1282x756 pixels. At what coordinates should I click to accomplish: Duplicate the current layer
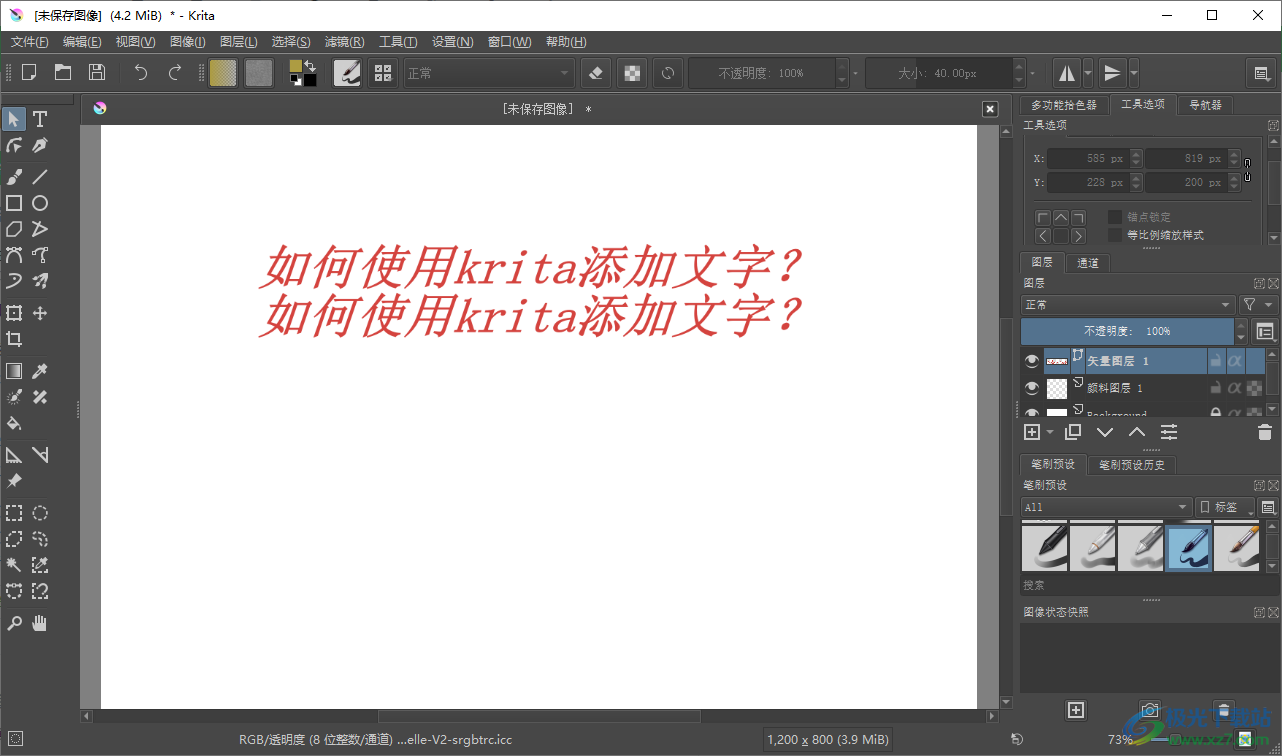(1073, 432)
